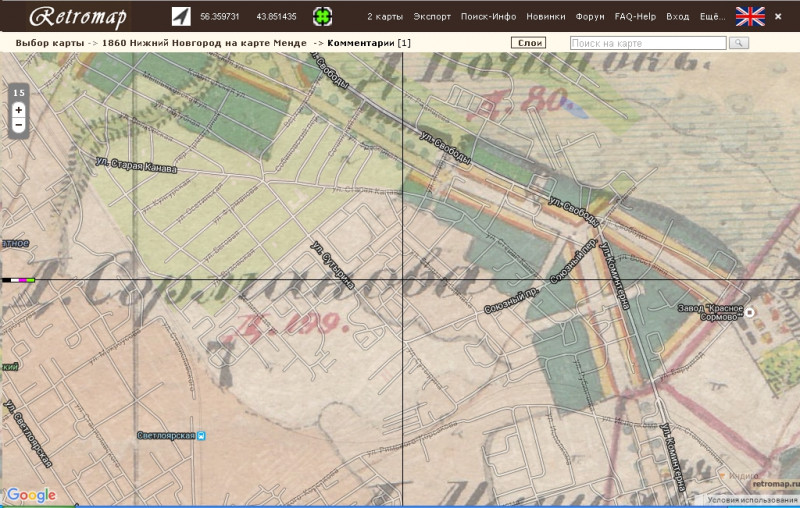This screenshot has height=508, width=800.
Task: Click the map opacity color slider
Action: coord(18,280)
